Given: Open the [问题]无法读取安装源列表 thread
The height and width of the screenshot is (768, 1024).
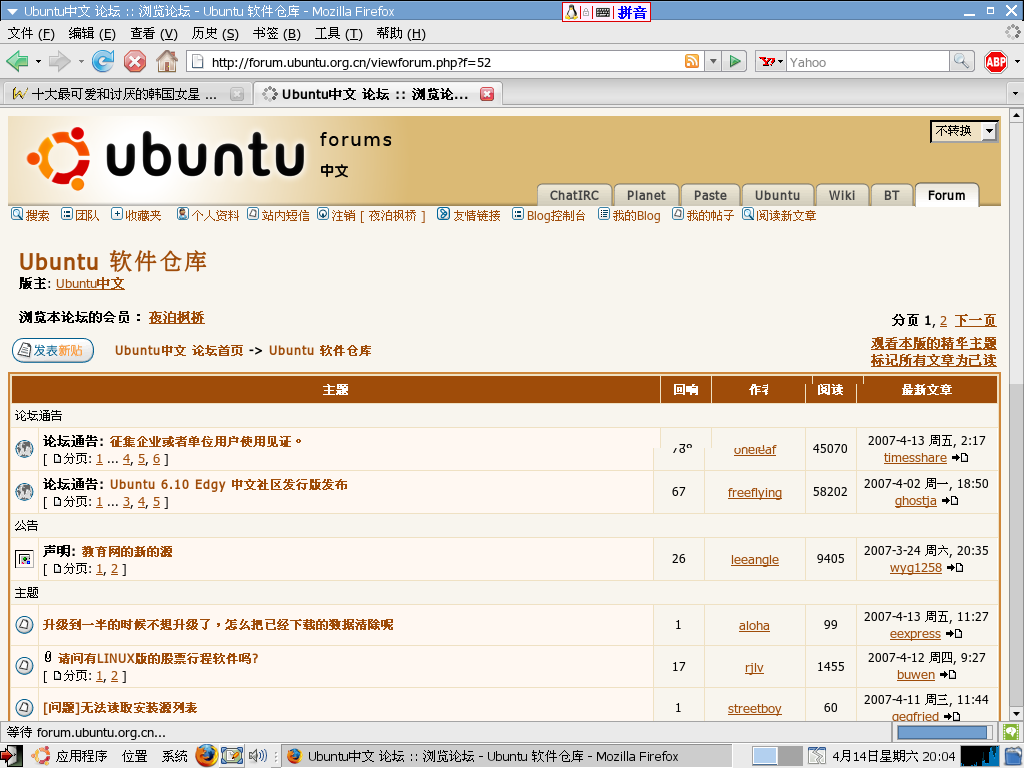Looking at the screenshot, I should point(120,707).
